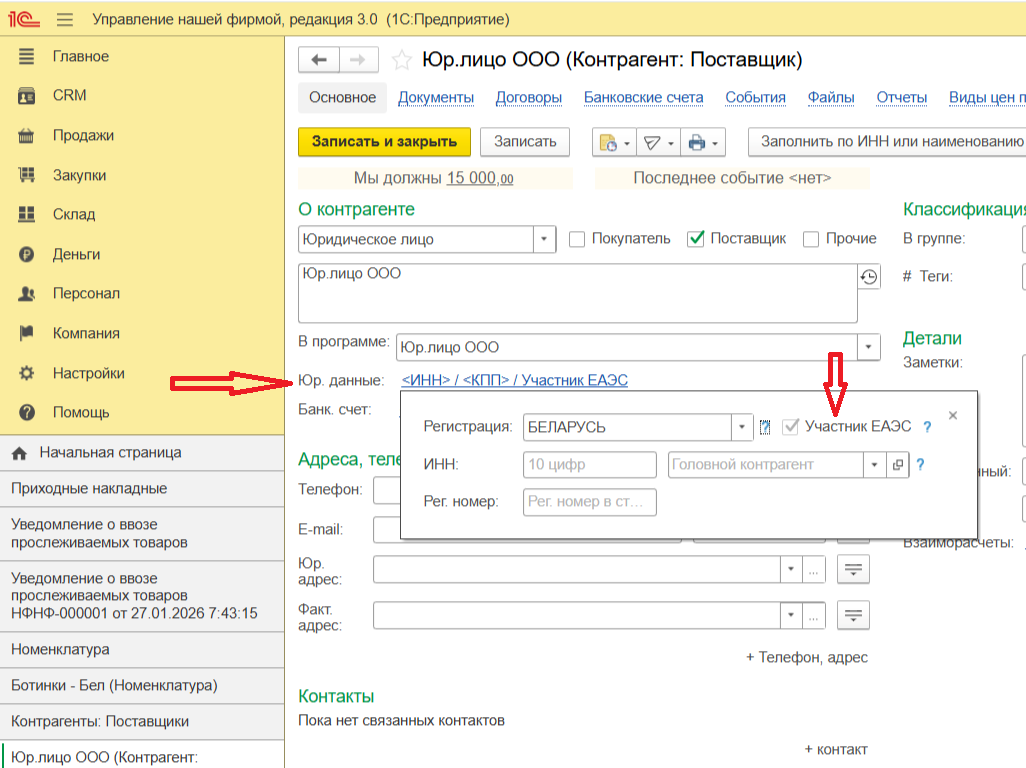Switch to the Банковские счета tab
This screenshot has height=768, width=1026.
click(643, 97)
